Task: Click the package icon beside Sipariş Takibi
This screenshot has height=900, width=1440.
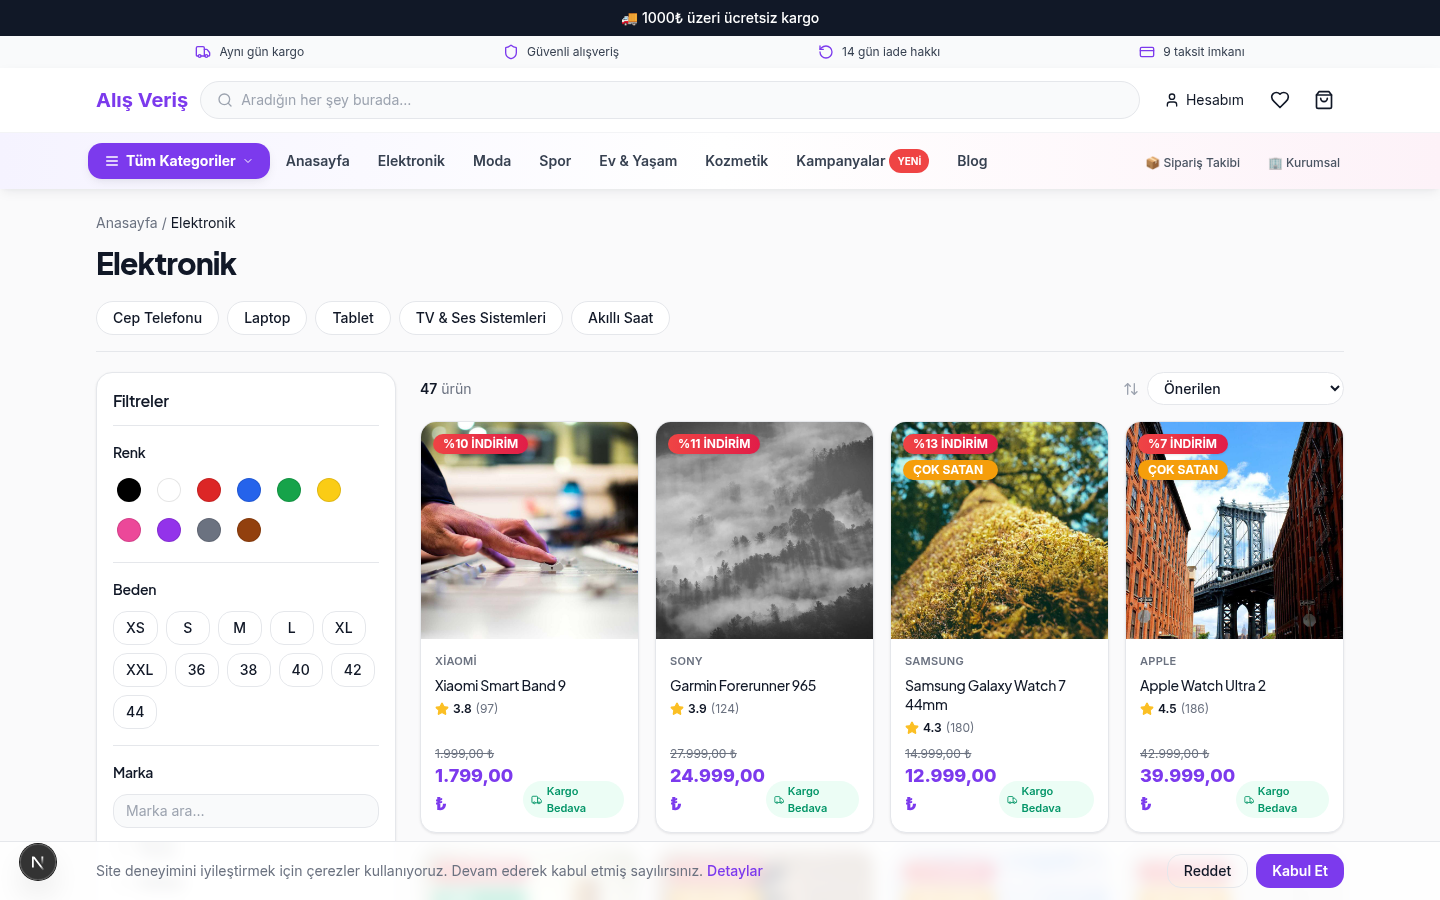Action: click(x=1152, y=163)
